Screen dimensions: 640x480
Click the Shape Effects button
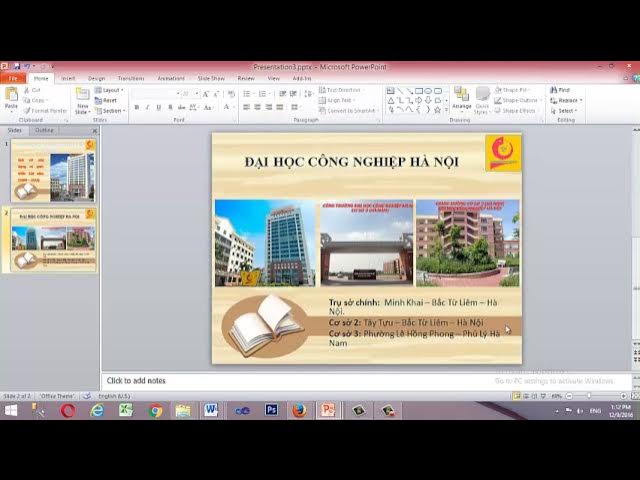click(x=515, y=111)
